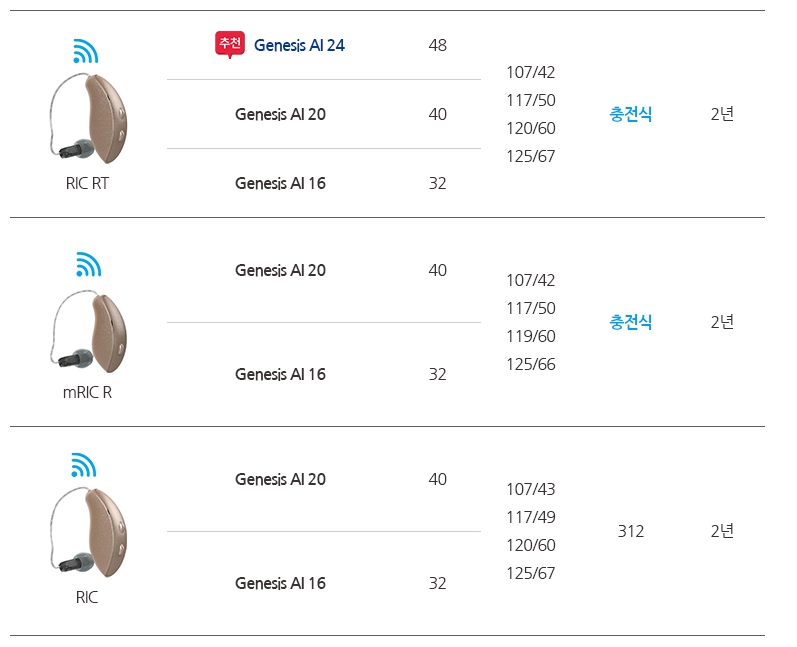Select Genesis AI 20 in the bottom RIC row
The image size is (797, 647).
pyautogui.click(x=280, y=479)
